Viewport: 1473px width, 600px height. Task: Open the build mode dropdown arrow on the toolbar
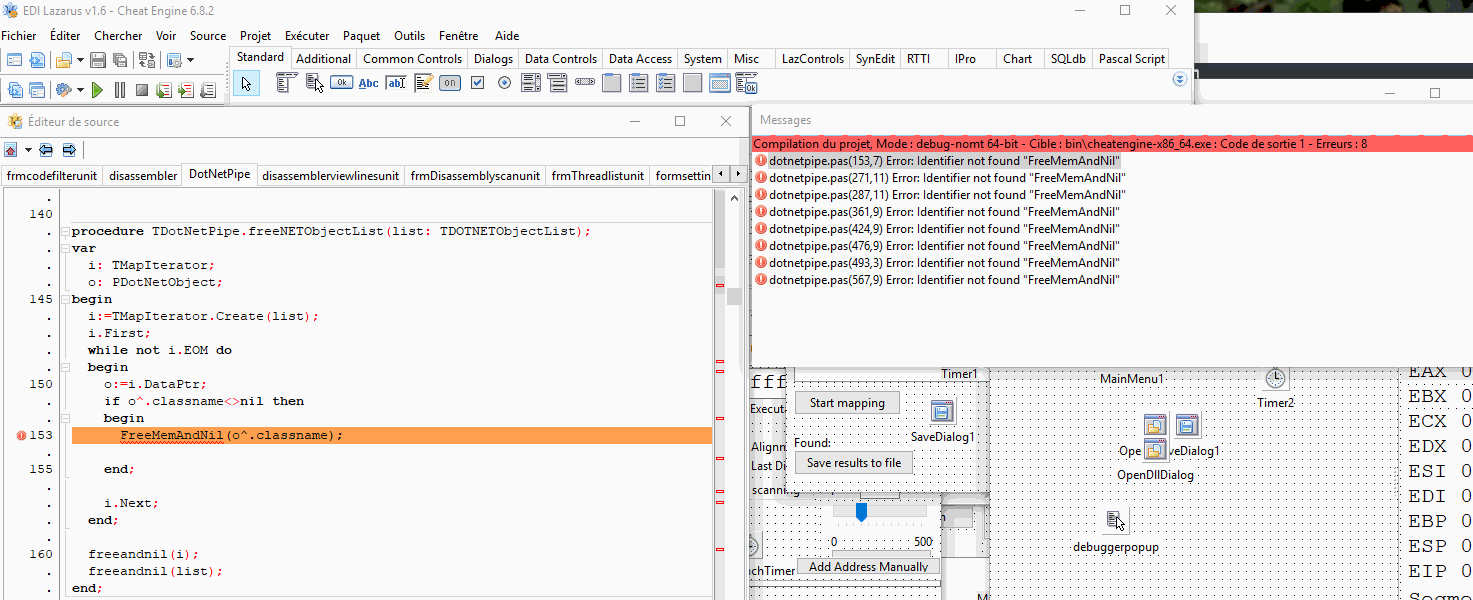[78, 90]
